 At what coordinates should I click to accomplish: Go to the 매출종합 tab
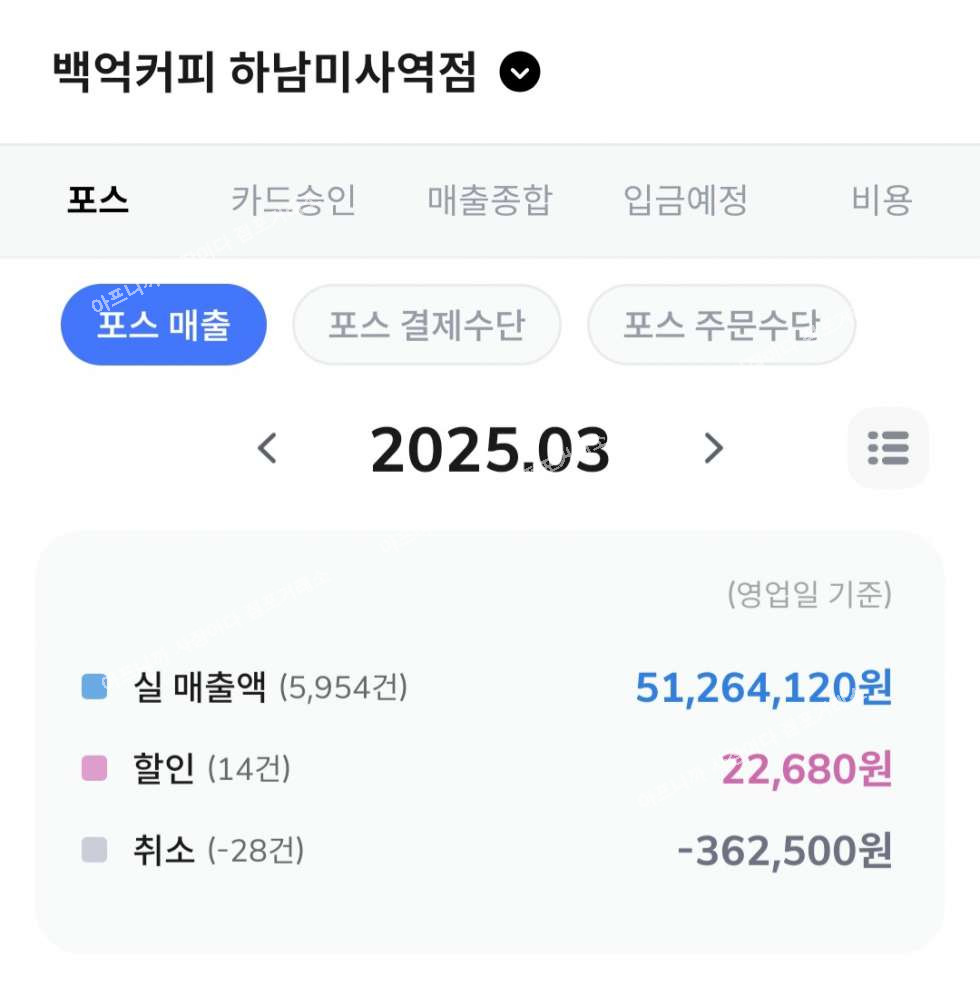489,200
